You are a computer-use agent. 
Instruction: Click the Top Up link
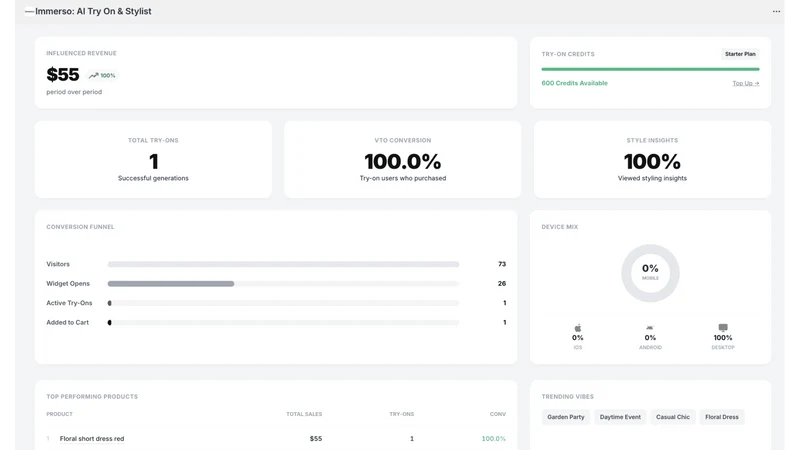(745, 83)
